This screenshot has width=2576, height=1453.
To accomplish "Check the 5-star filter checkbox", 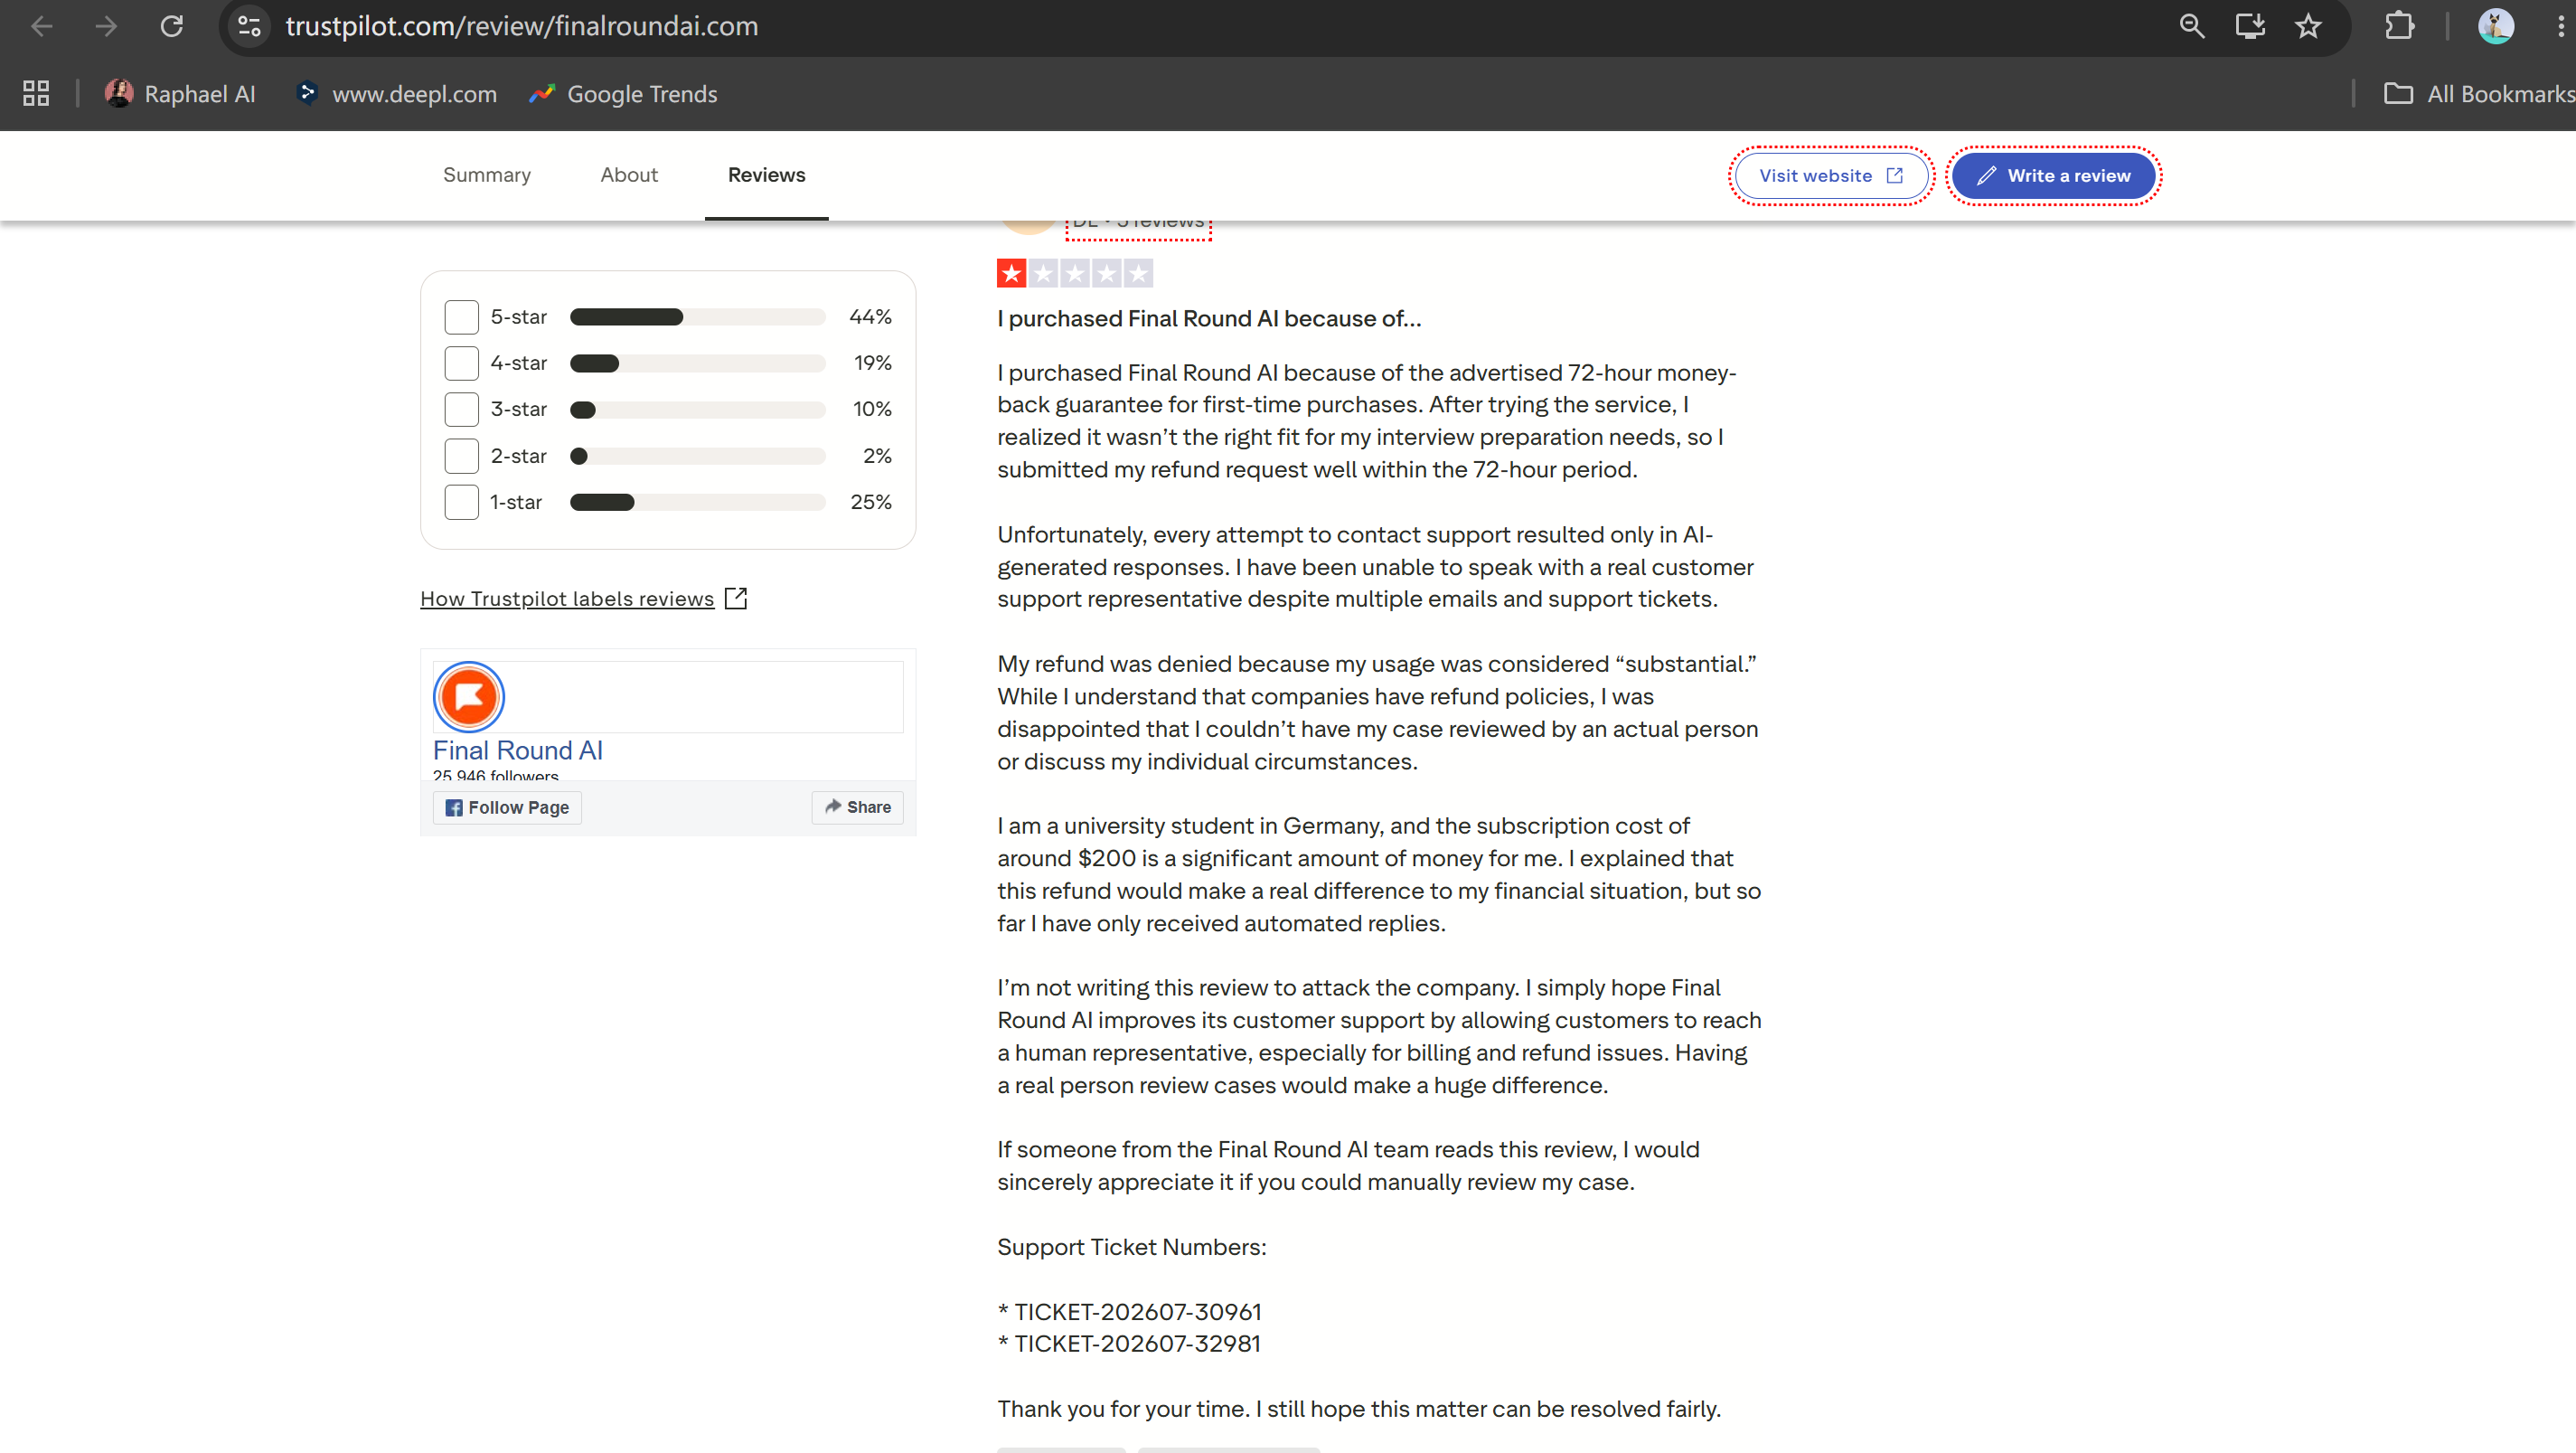I will pos(461,317).
